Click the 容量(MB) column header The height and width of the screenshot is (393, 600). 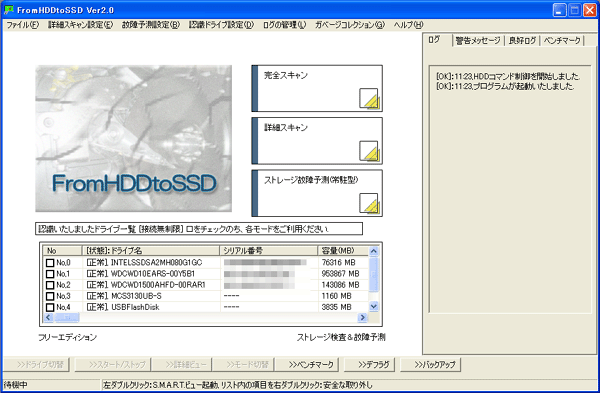pos(343,251)
